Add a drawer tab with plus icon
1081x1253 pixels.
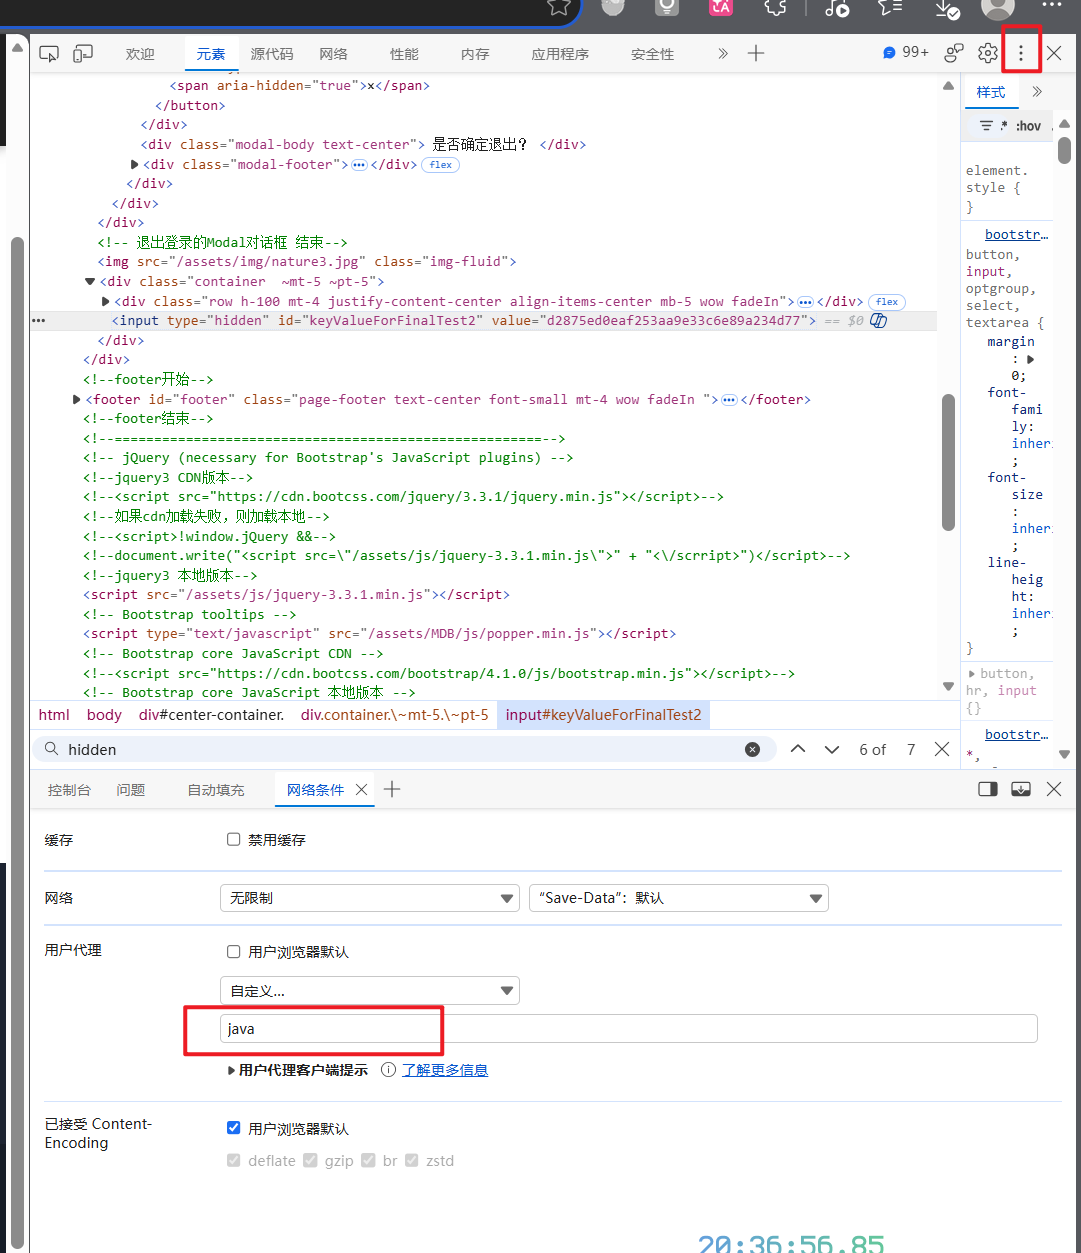pos(392,789)
